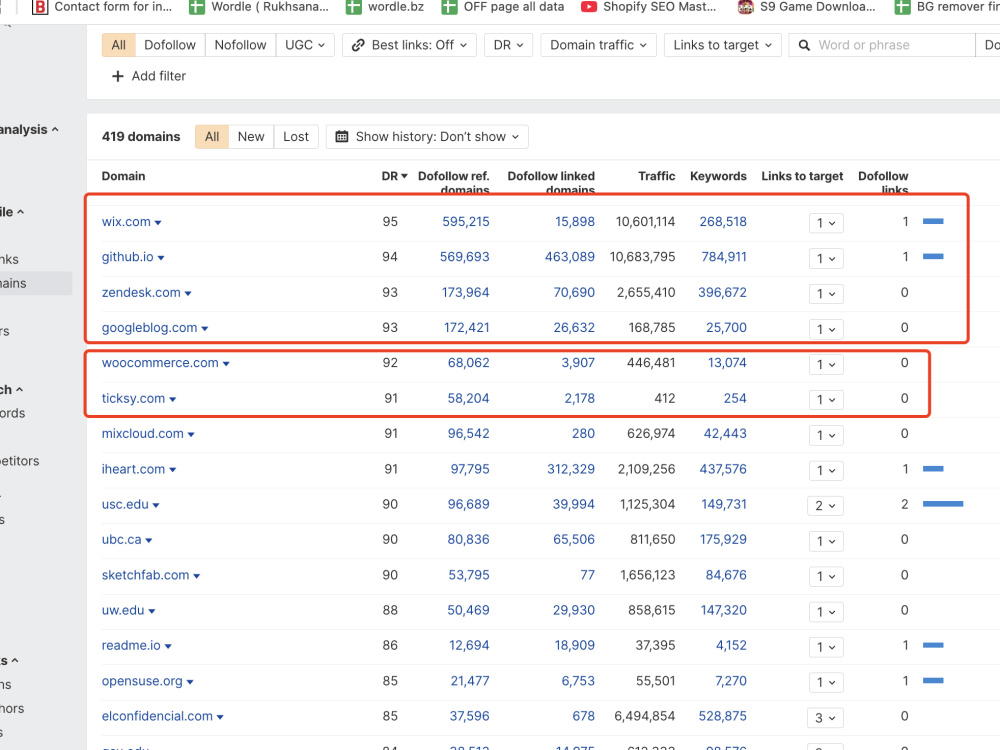The height and width of the screenshot is (750, 1000).
Task: Select the Nofollow filter
Action: [x=240, y=45]
